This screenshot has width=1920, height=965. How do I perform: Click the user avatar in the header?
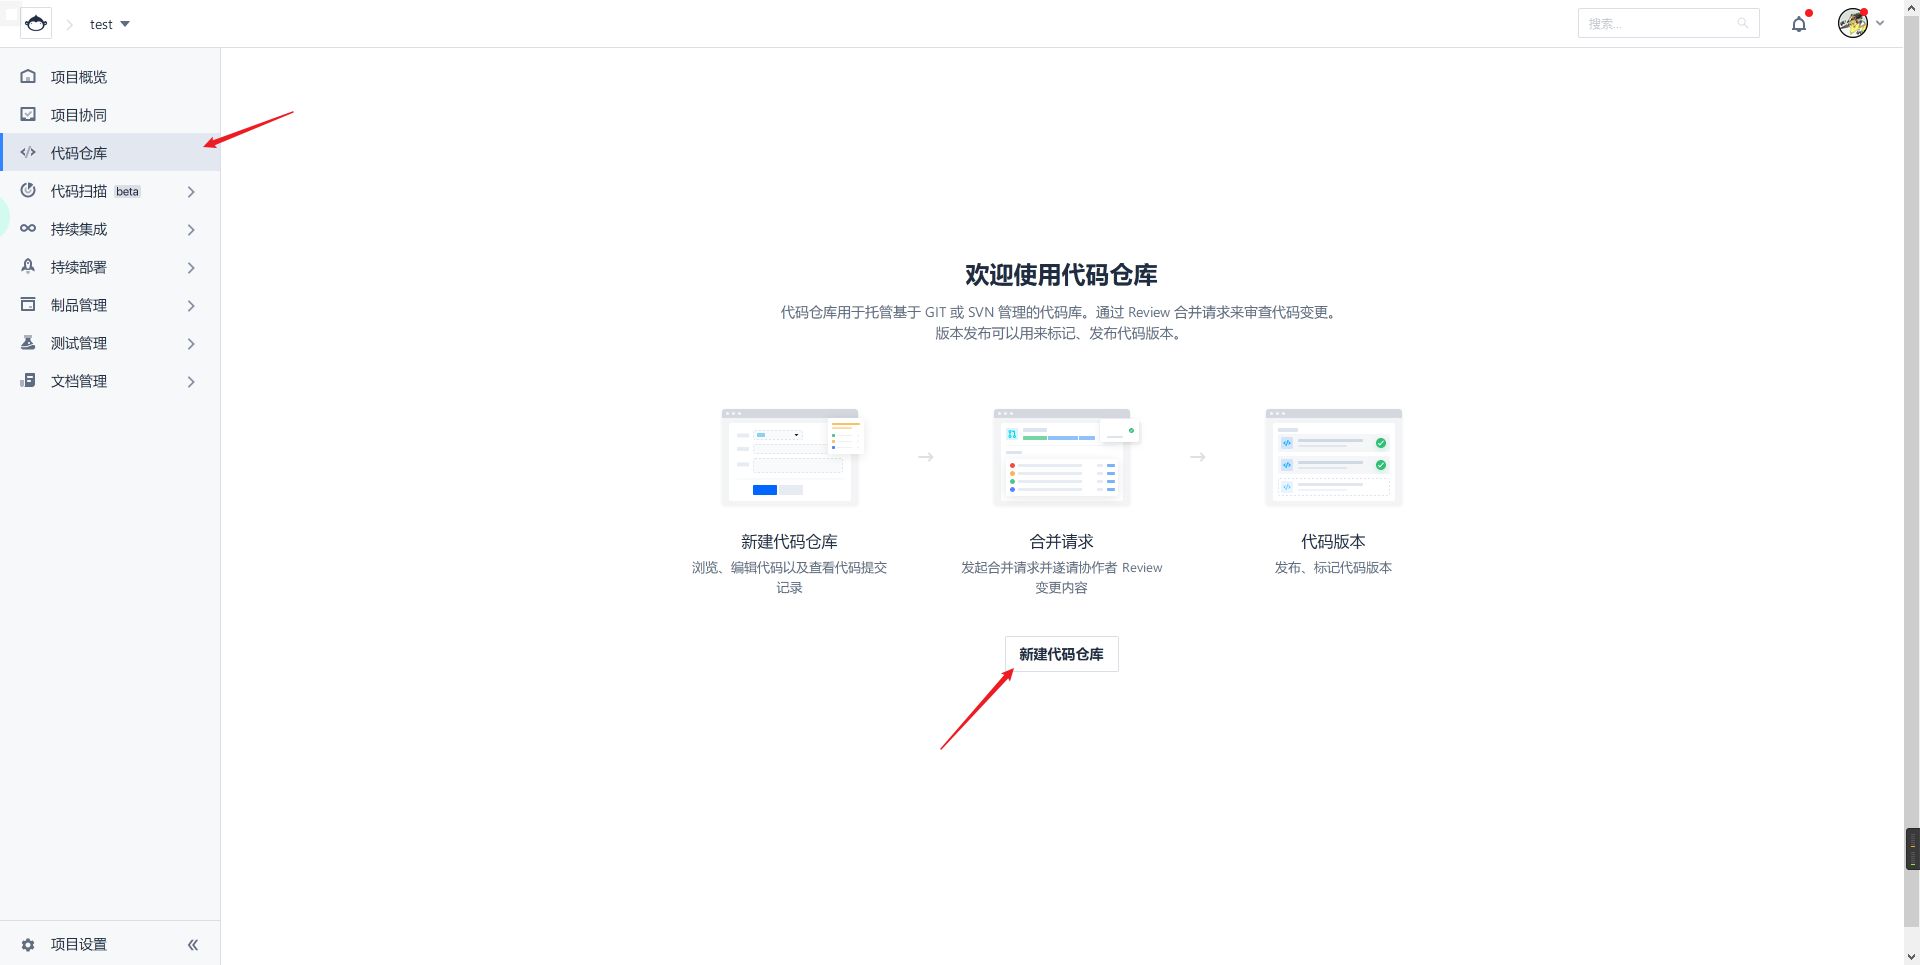pos(1852,23)
